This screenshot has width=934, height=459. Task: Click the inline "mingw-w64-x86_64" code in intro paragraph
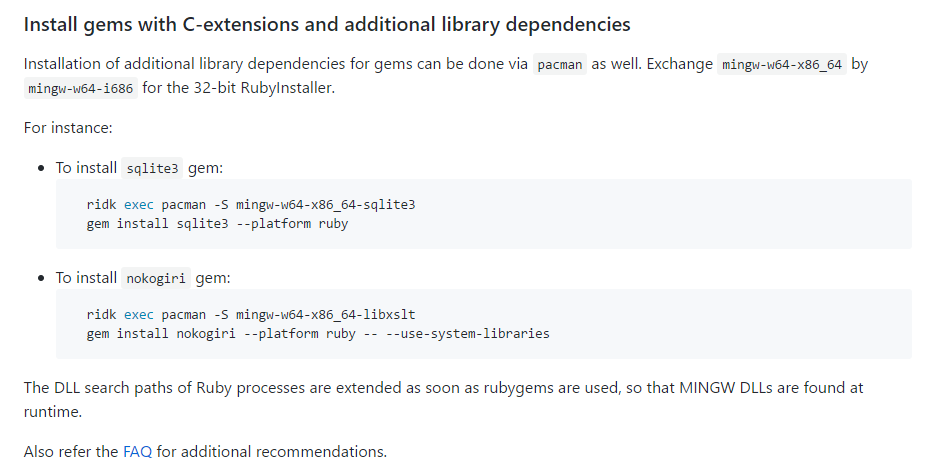pyautogui.click(x=782, y=65)
